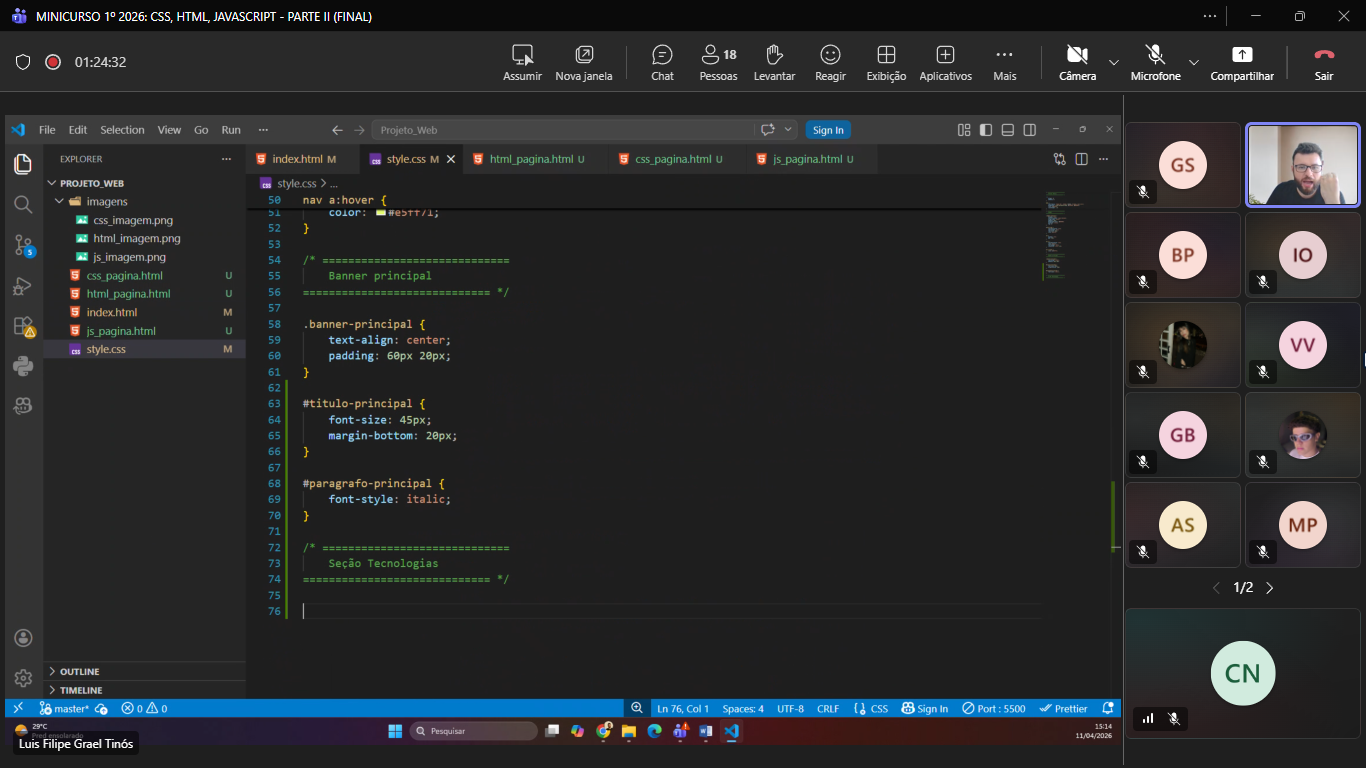Raise hand with the Levantar button
This screenshot has height=768, width=1366.
(774, 62)
